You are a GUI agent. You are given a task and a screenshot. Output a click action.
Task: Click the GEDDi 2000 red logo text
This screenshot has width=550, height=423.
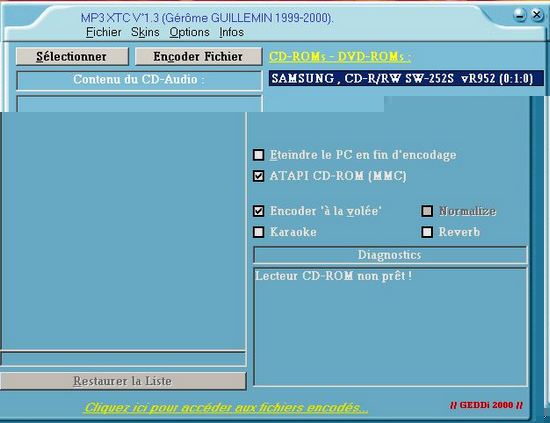pyautogui.click(x=486, y=405)
